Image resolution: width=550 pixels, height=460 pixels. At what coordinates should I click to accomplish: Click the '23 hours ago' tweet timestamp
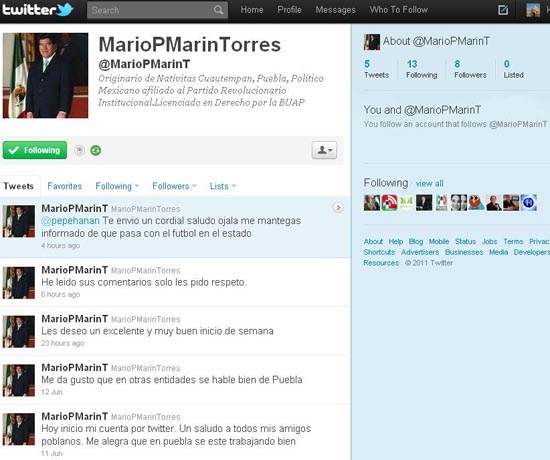click(62, 343)
